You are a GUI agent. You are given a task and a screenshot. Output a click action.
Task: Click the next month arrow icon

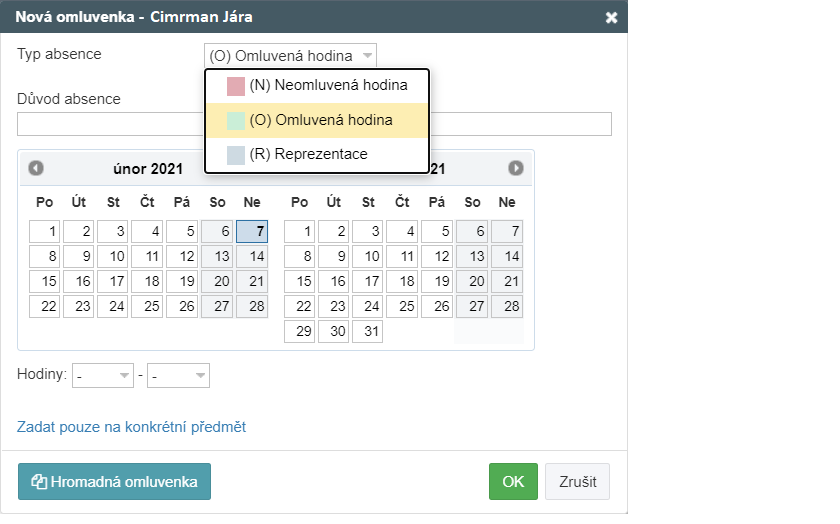coord(516,168)
